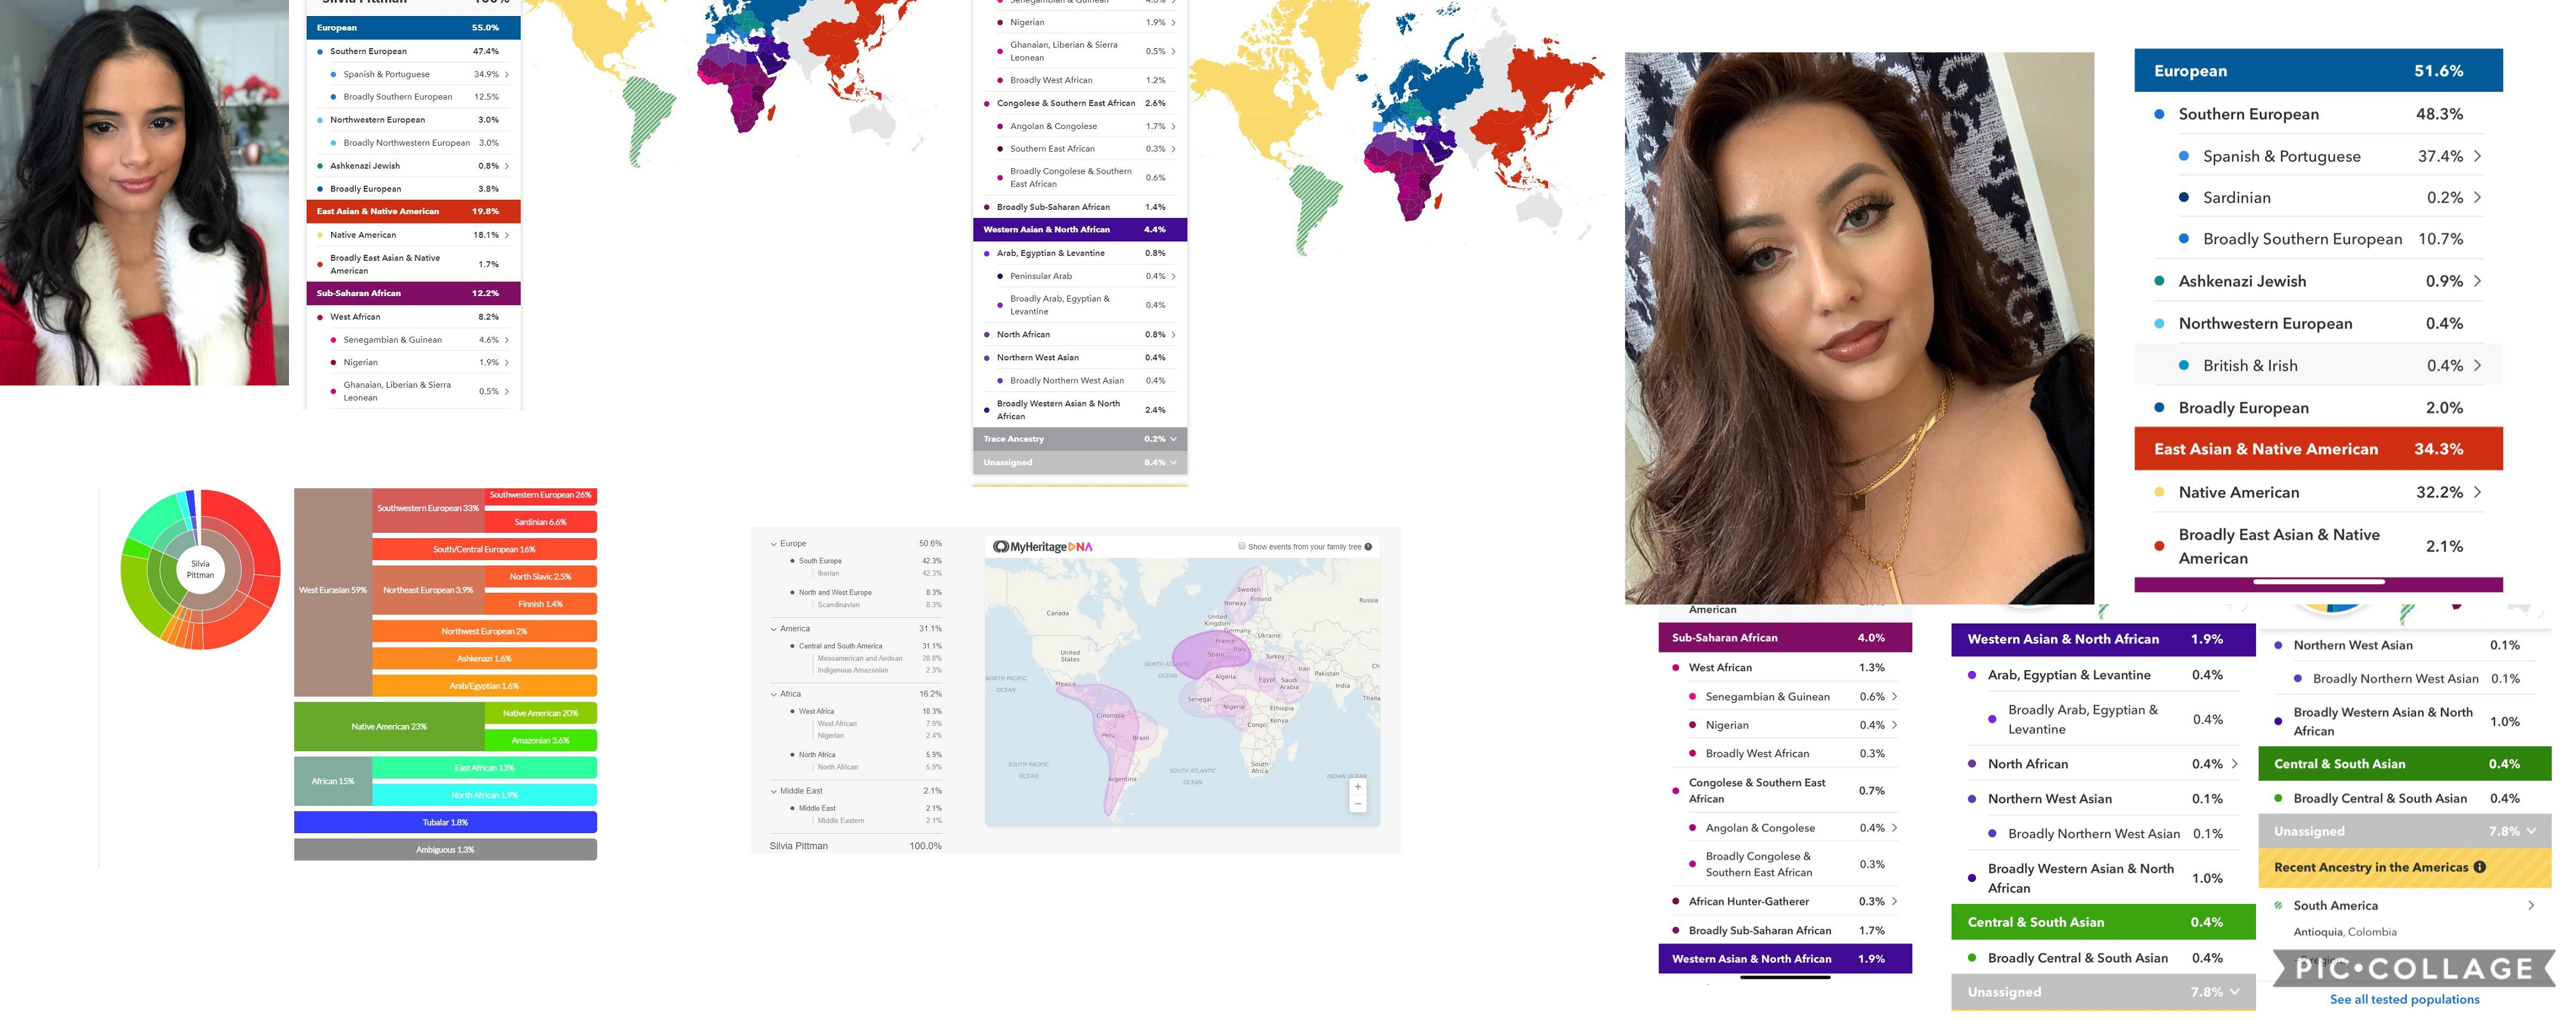Click Indigenous Amazonian 2.3% entry
Image resolution: width=2576 pixels, height=1027 pixels.
[x=878, y=671]
